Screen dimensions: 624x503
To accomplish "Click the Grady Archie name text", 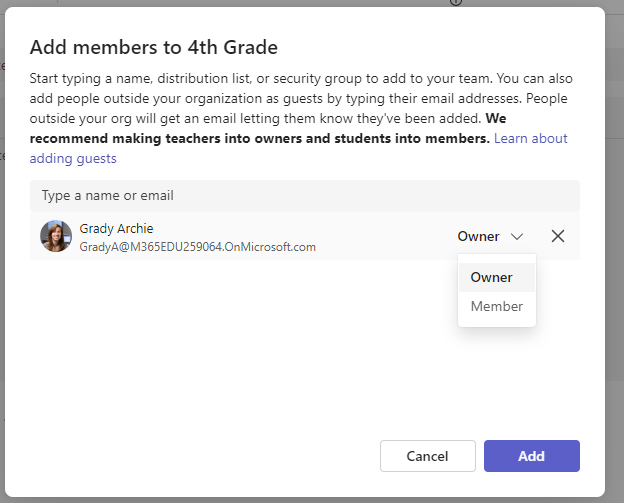I will coord(116,229).
